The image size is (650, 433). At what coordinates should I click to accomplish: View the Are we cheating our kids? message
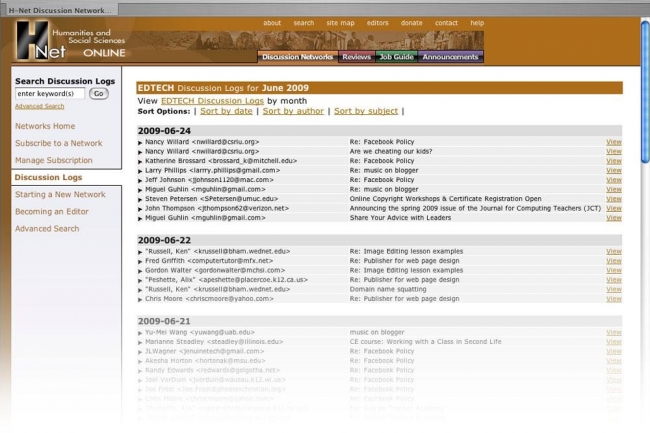point(614,151)
